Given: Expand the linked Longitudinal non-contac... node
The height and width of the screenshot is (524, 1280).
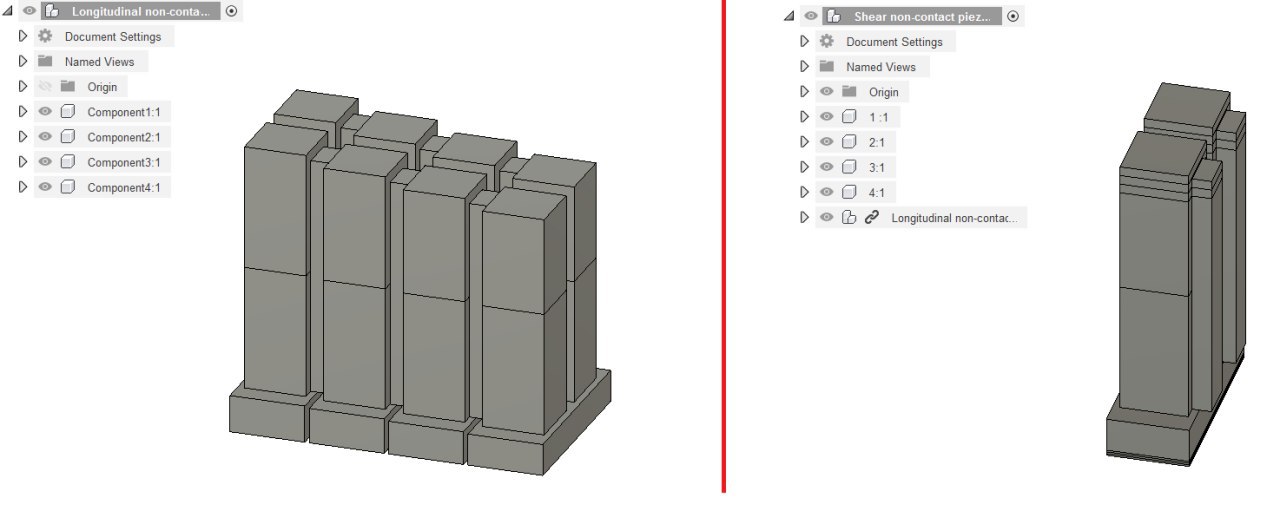Looking at the screenshot, I should (804, 217).
